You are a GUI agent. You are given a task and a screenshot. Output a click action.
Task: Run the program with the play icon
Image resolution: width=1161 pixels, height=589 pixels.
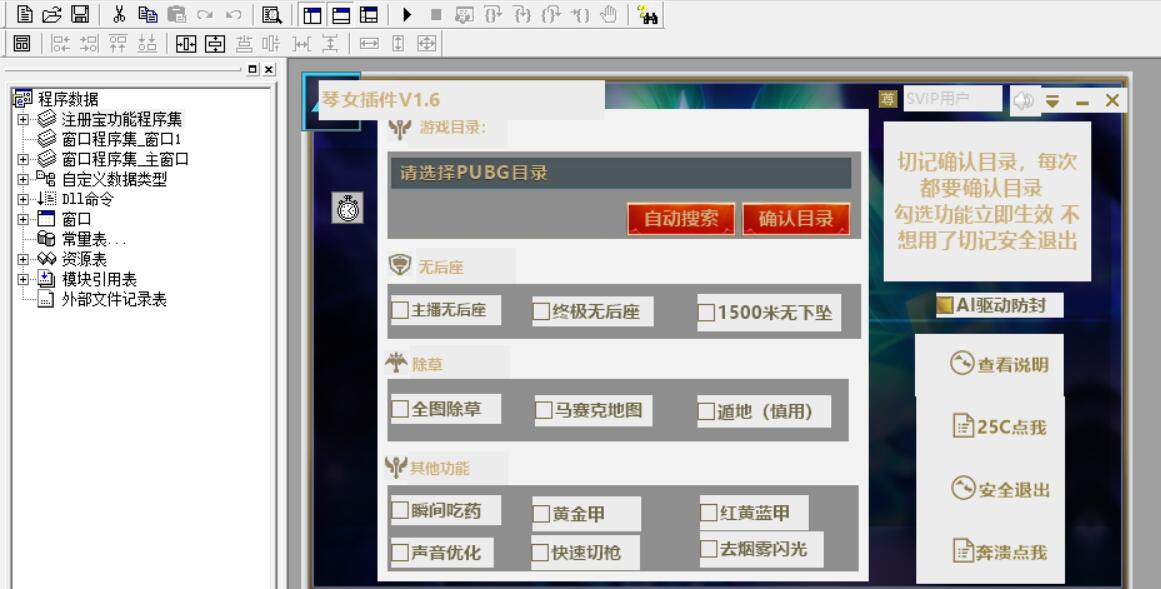pos(406,14)
